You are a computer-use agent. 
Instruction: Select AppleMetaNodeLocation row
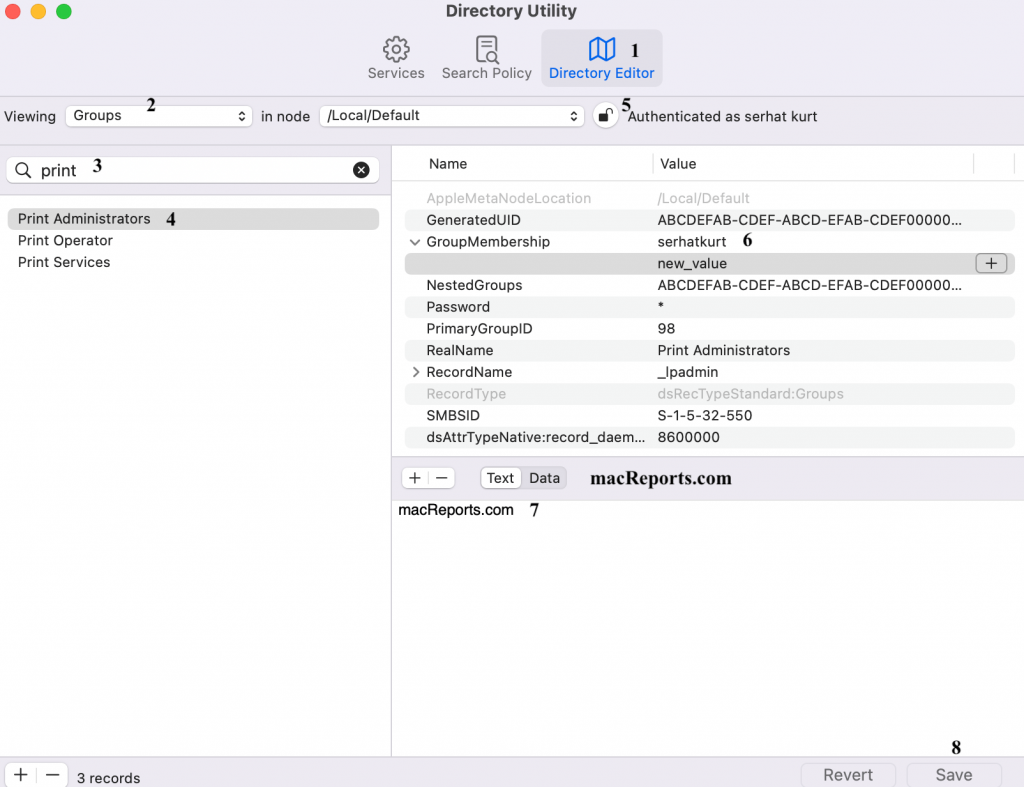coord(709,198)
